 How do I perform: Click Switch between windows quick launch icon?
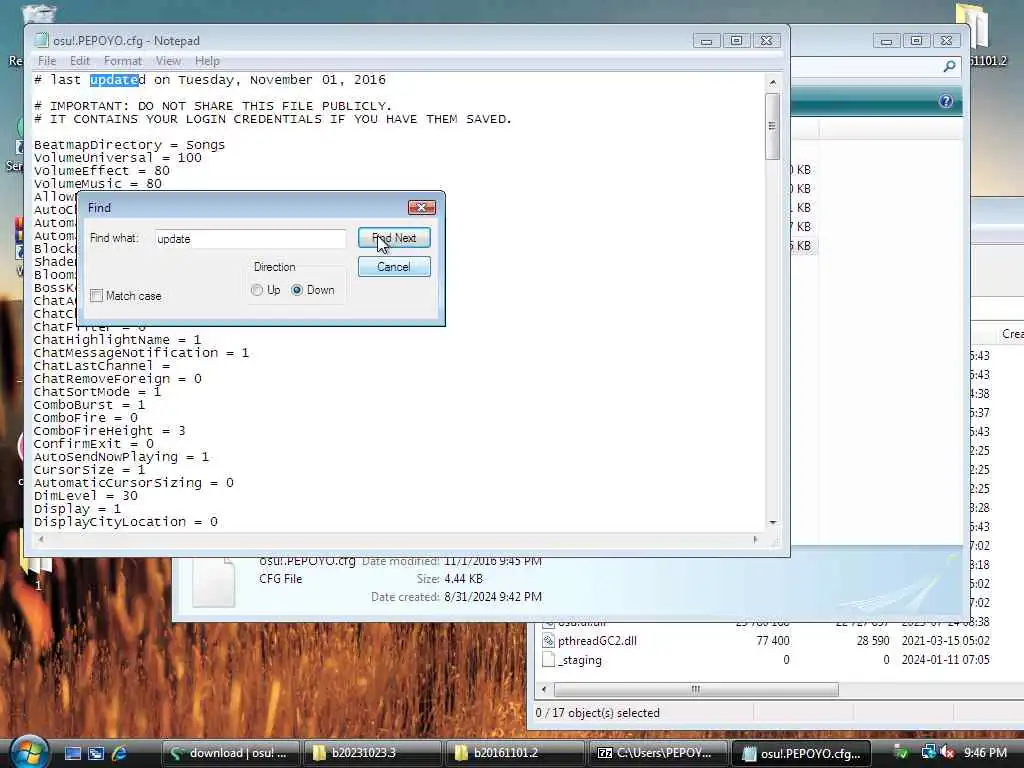96,753
